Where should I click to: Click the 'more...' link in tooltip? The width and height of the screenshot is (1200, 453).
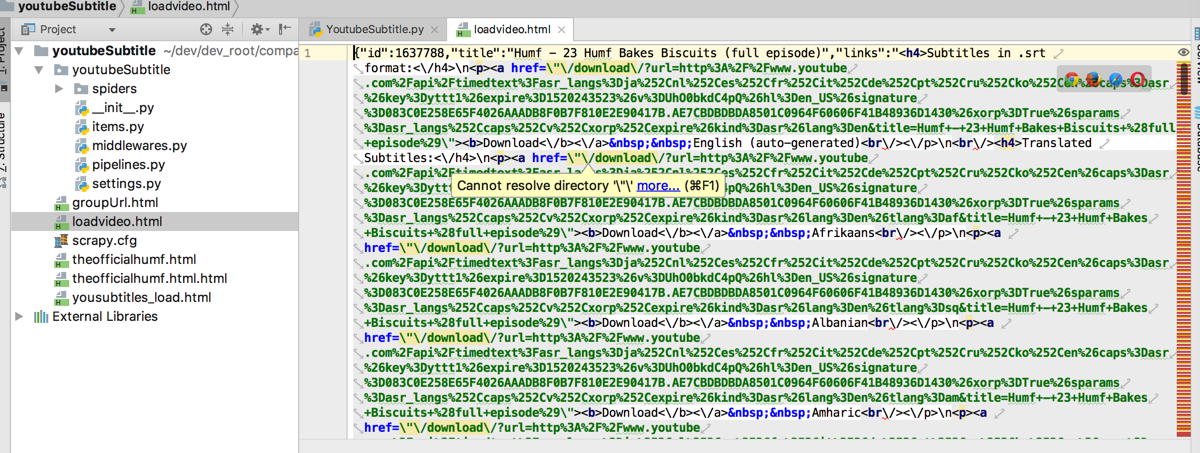point(658,186)
